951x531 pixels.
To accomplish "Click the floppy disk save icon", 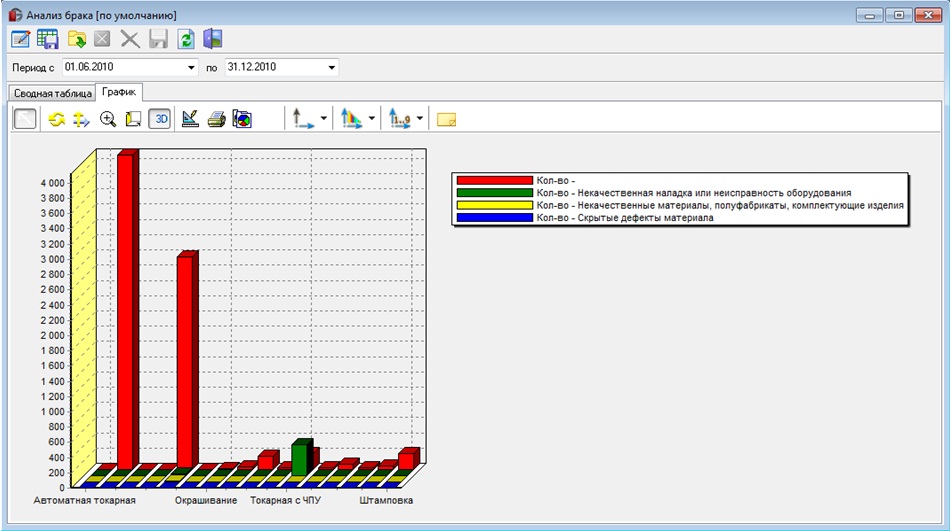I will [158, 39].
